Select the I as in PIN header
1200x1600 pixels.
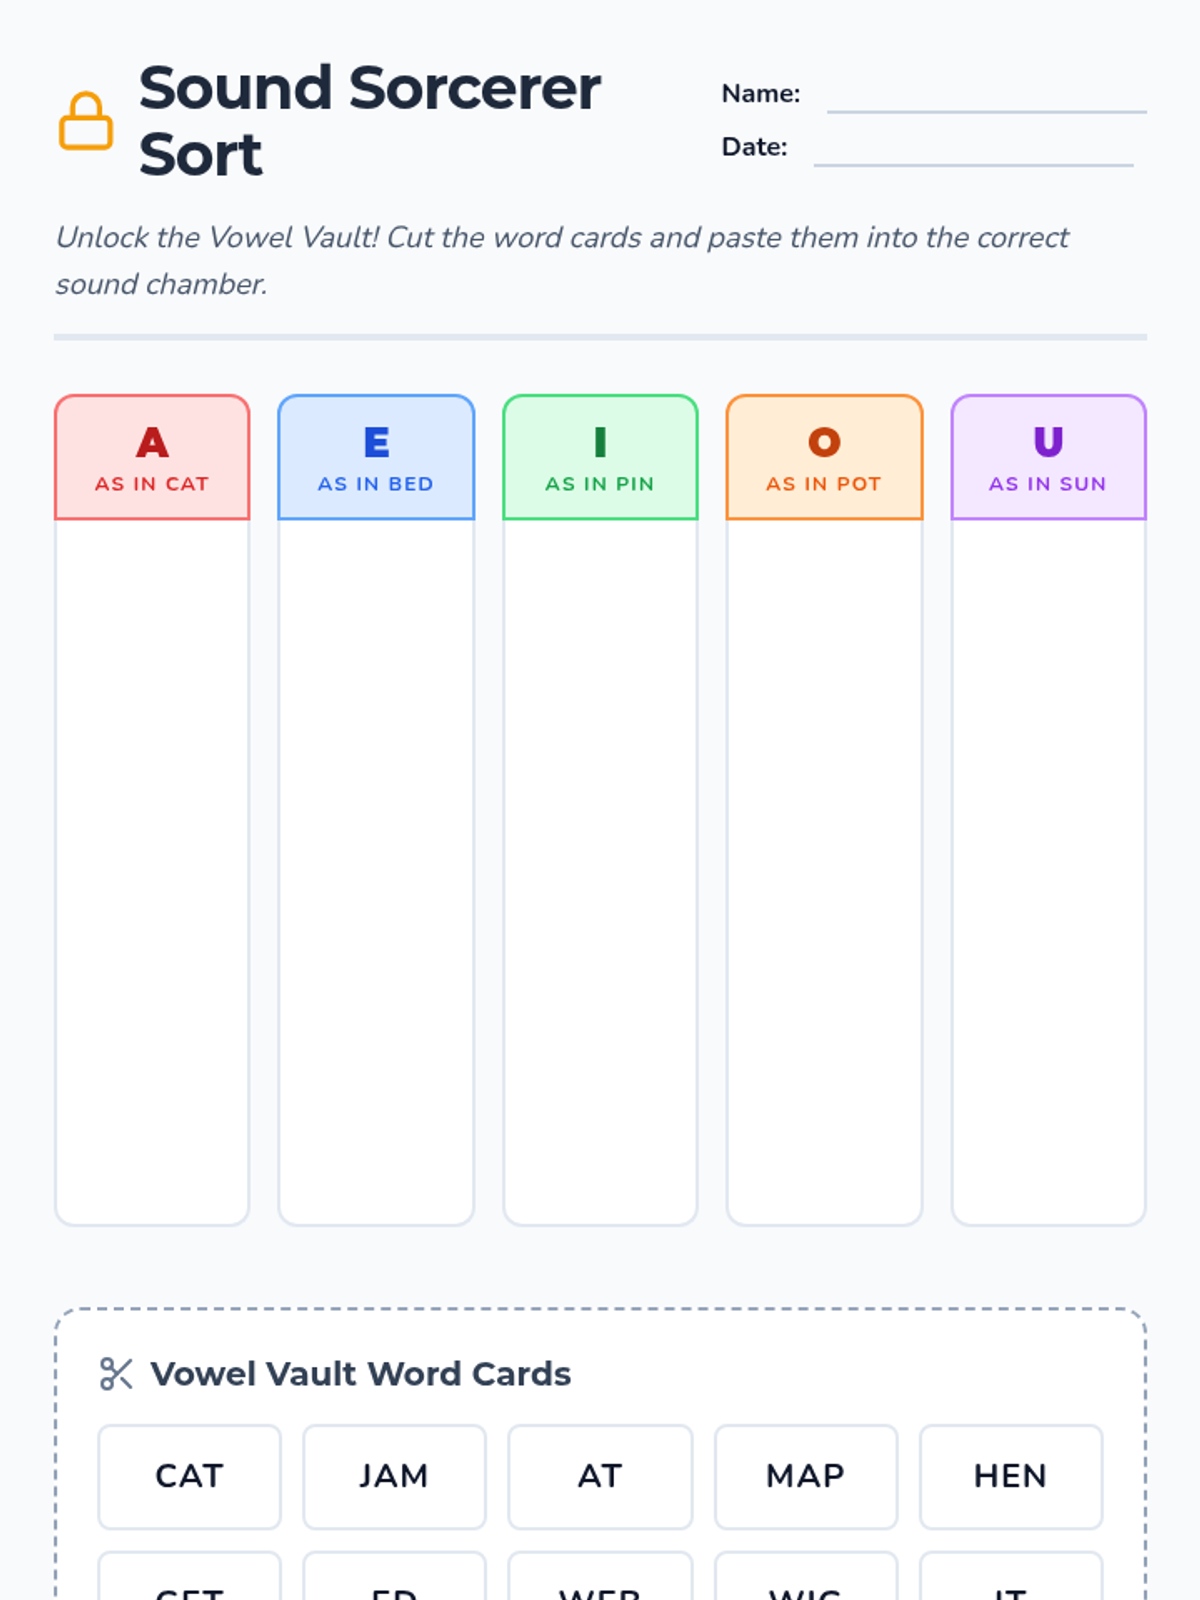[x=600, y=458]
